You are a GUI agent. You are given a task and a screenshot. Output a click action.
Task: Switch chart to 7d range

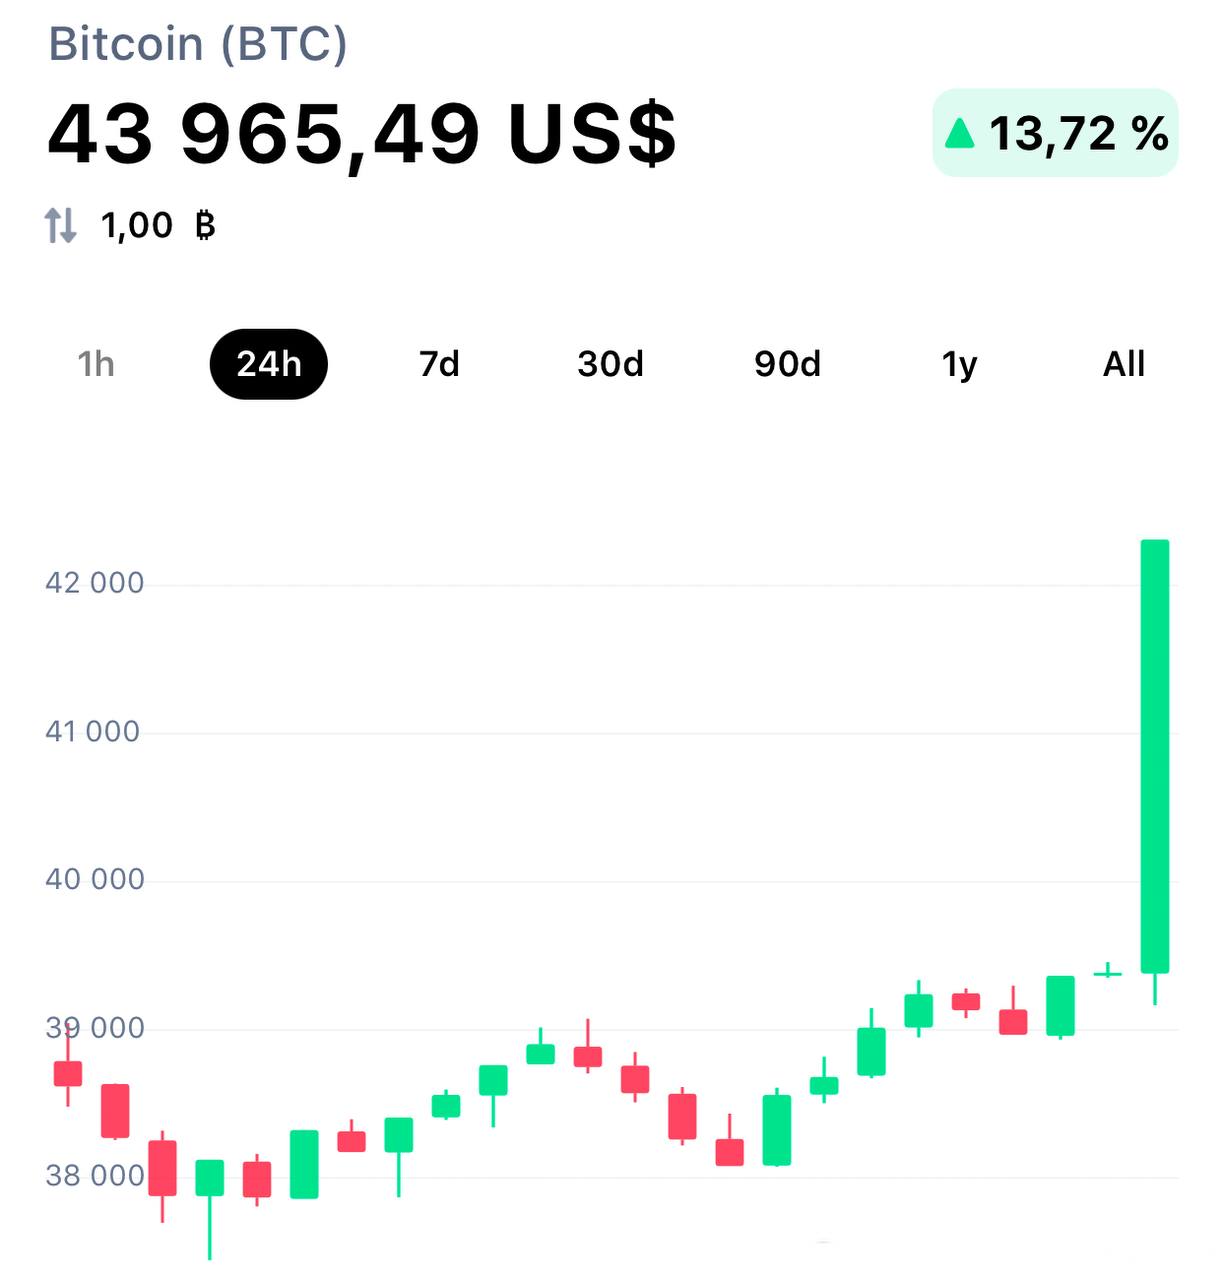(x=439, y=364)
